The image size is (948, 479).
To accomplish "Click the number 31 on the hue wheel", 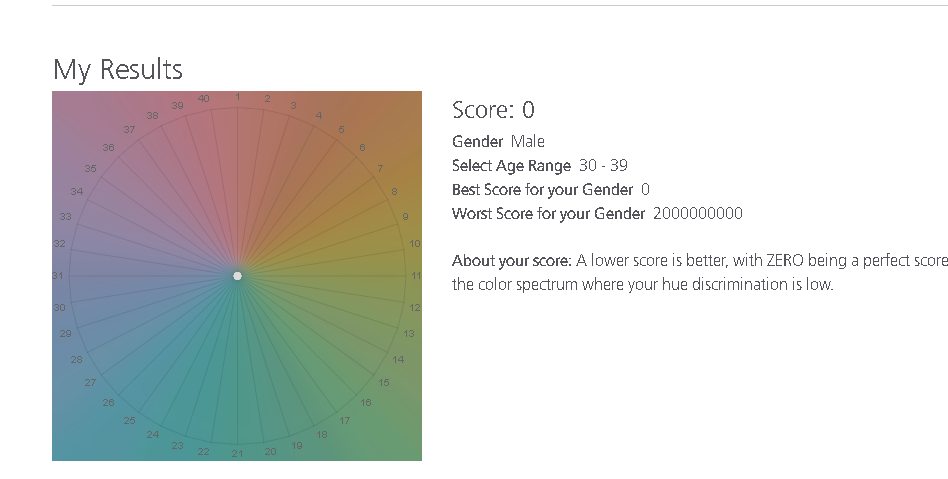I will (x=58, y=275).
